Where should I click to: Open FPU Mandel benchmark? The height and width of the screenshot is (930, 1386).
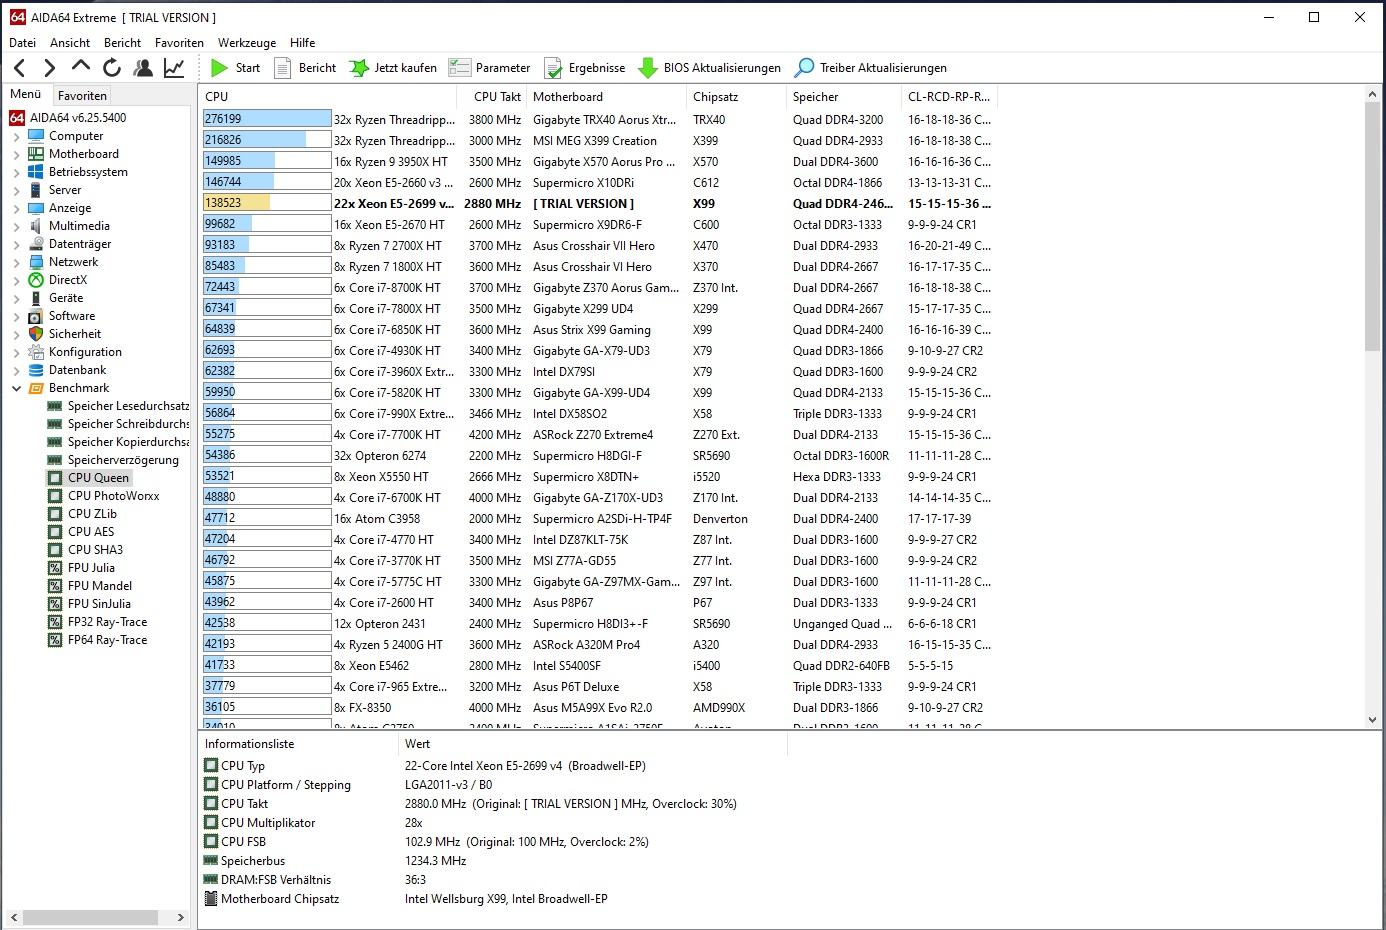(100, 586)
